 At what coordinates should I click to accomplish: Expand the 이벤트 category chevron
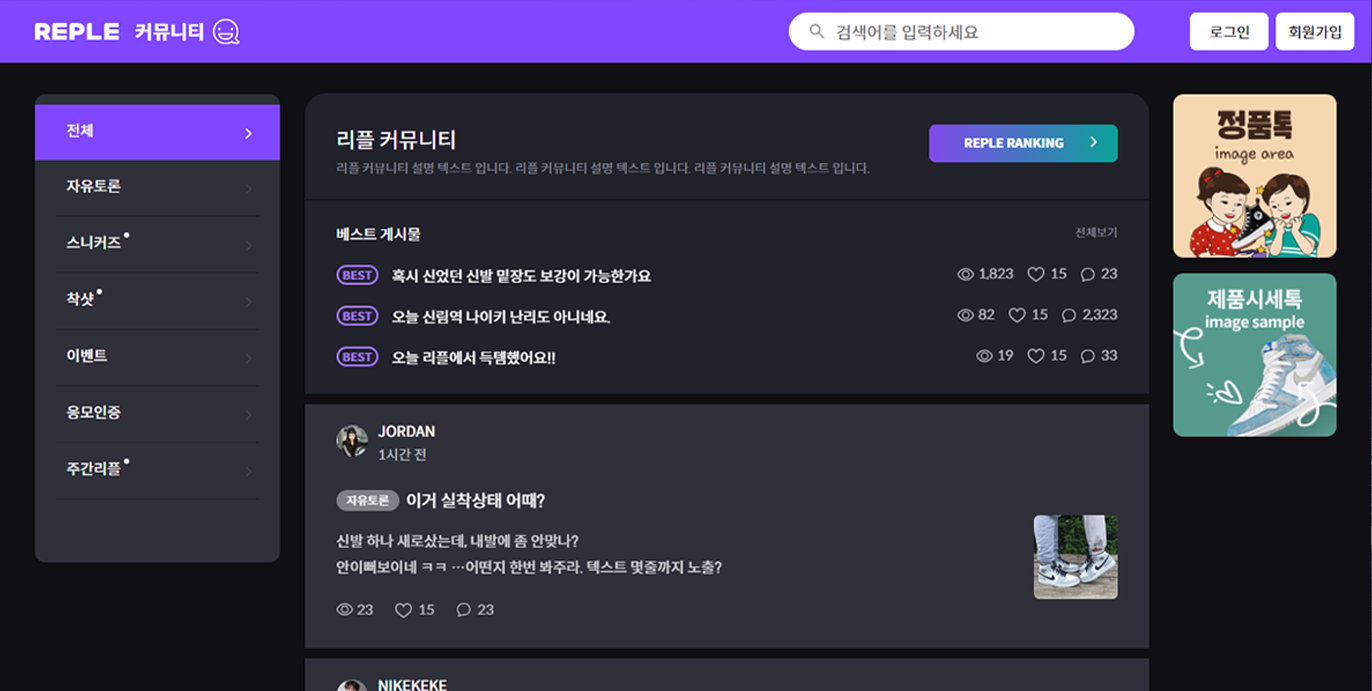pyautogui.click(x=248, y=358)
